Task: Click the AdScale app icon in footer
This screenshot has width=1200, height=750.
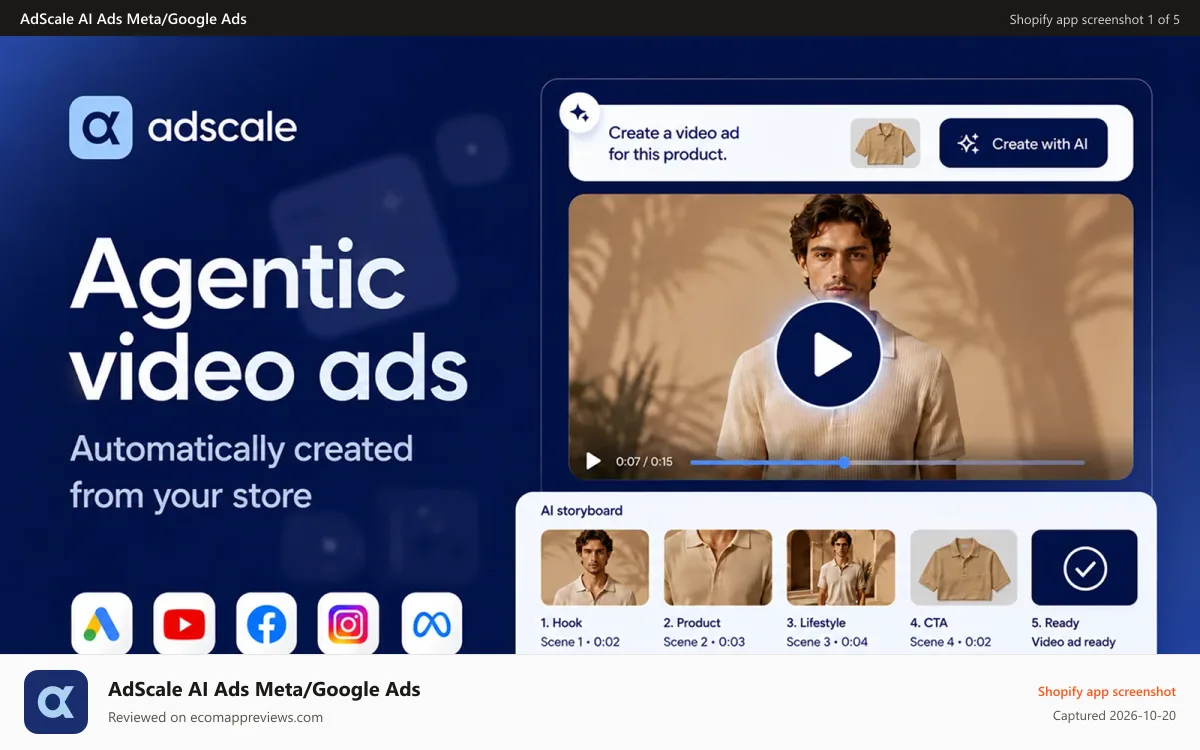Action: [56, 702]
